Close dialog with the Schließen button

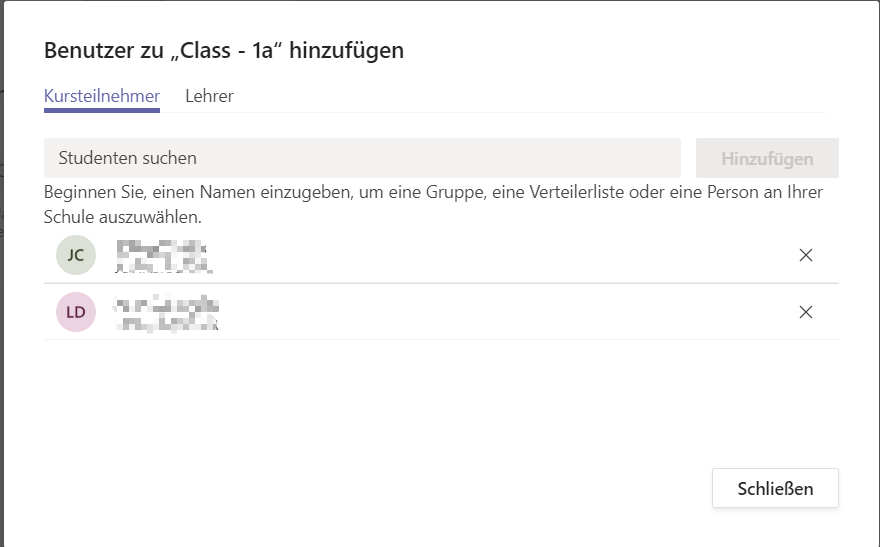[775, 489]
